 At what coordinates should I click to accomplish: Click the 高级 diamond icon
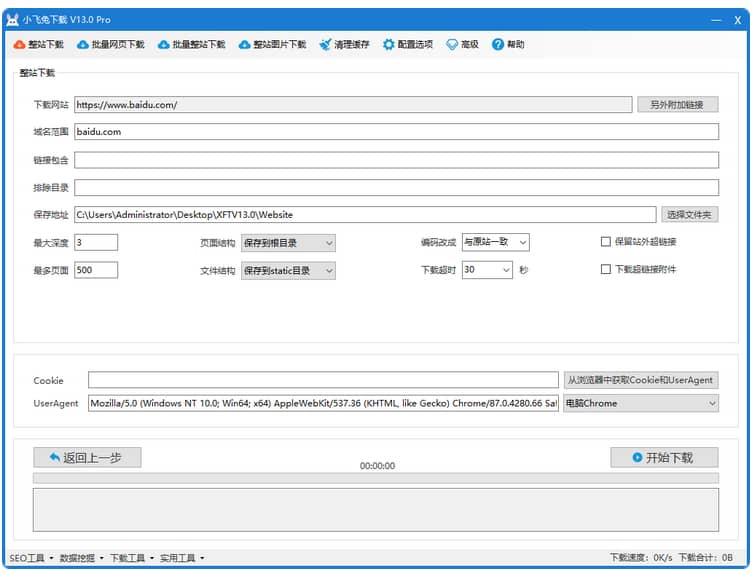tap(452, 45)
